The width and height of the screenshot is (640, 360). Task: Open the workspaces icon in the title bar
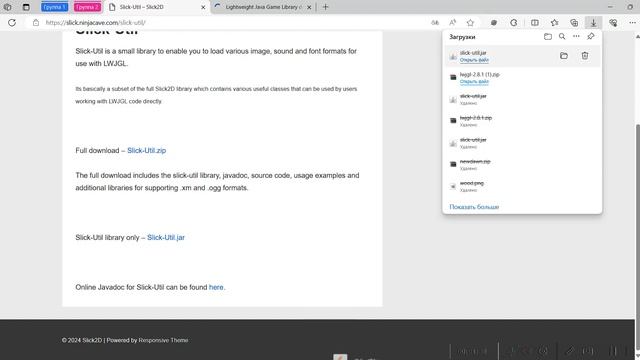coord(7,7)
